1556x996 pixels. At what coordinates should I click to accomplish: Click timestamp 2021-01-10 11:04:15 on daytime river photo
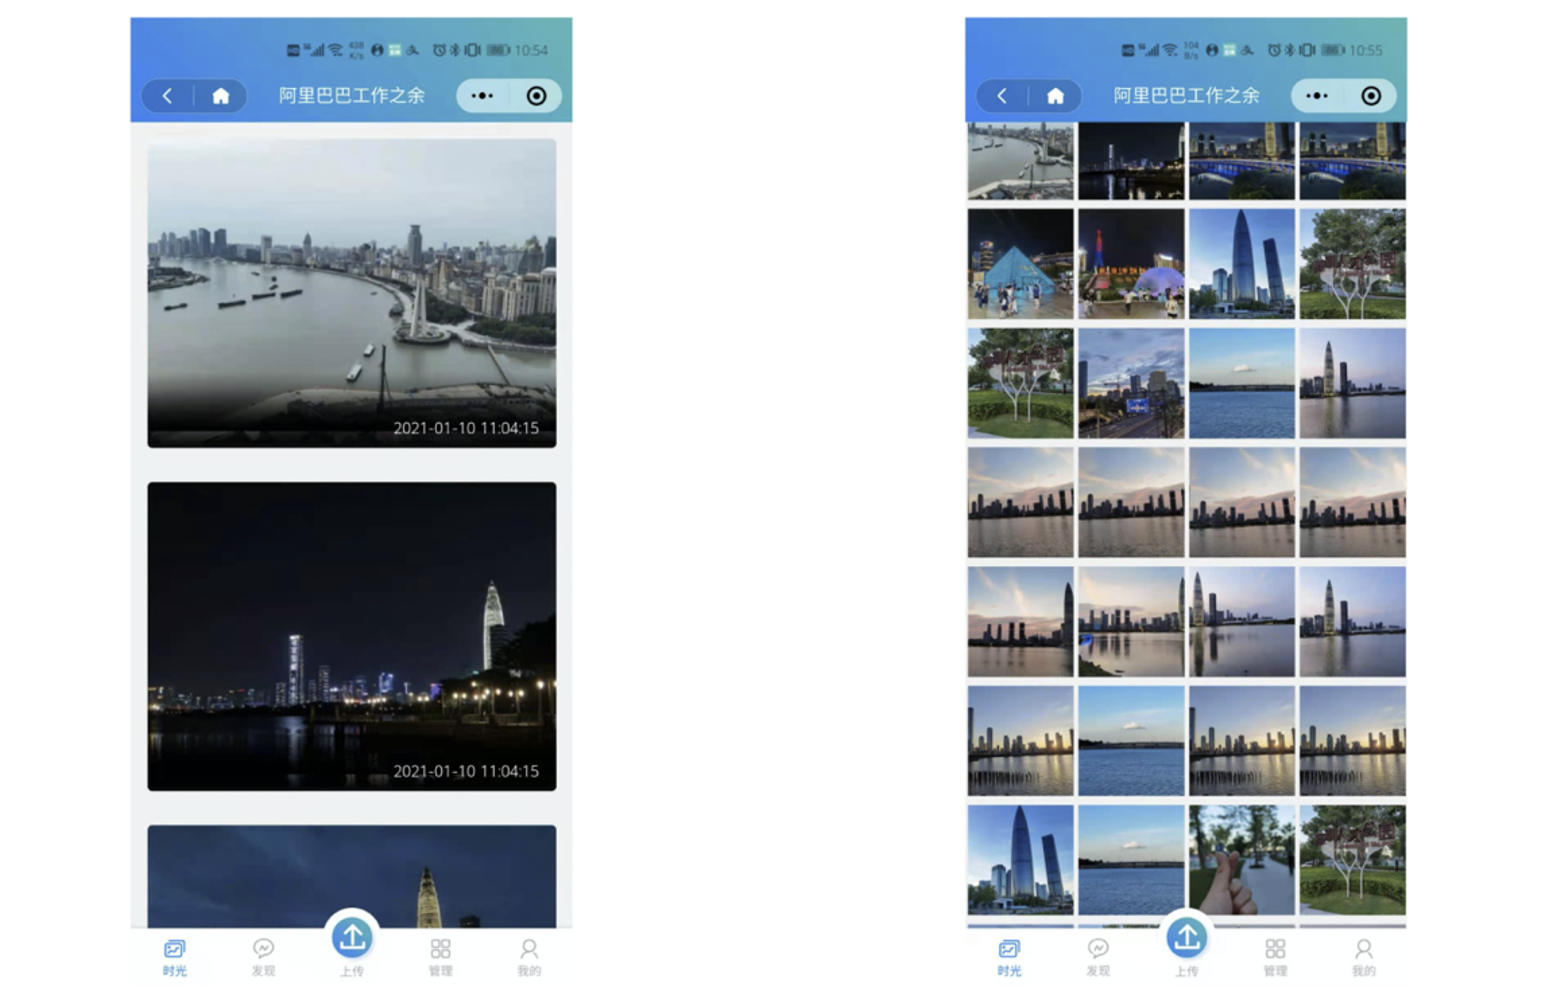[466, 428]
